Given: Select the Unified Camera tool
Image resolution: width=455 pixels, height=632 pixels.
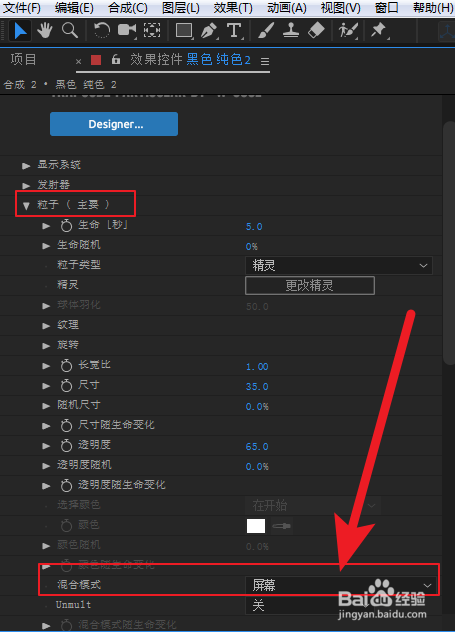Looking at the screenshot, I should pos(127,31).
